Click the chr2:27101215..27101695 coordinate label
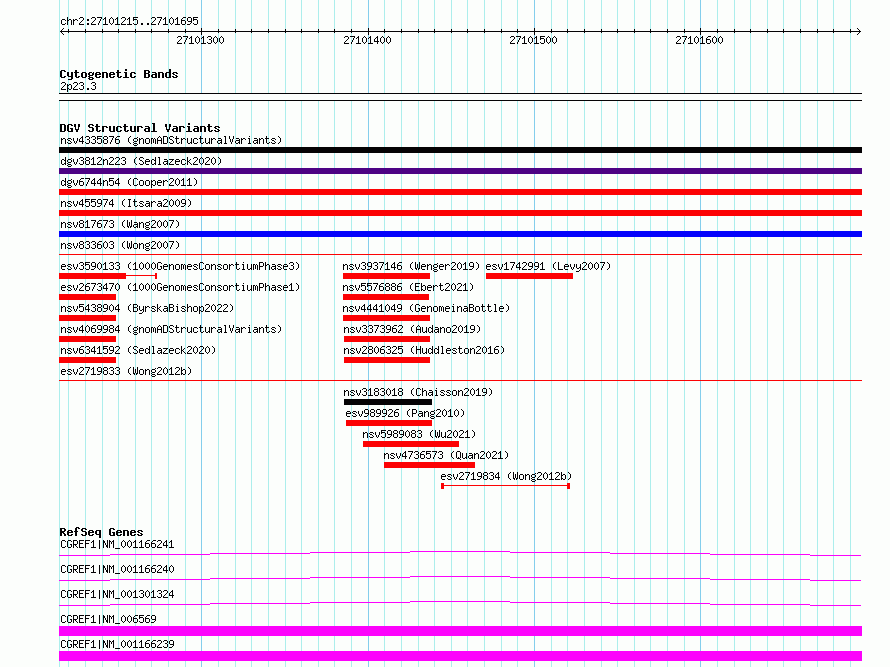Image resolution: width=890 pixels, height=667 pixels. tap(129, 21)
